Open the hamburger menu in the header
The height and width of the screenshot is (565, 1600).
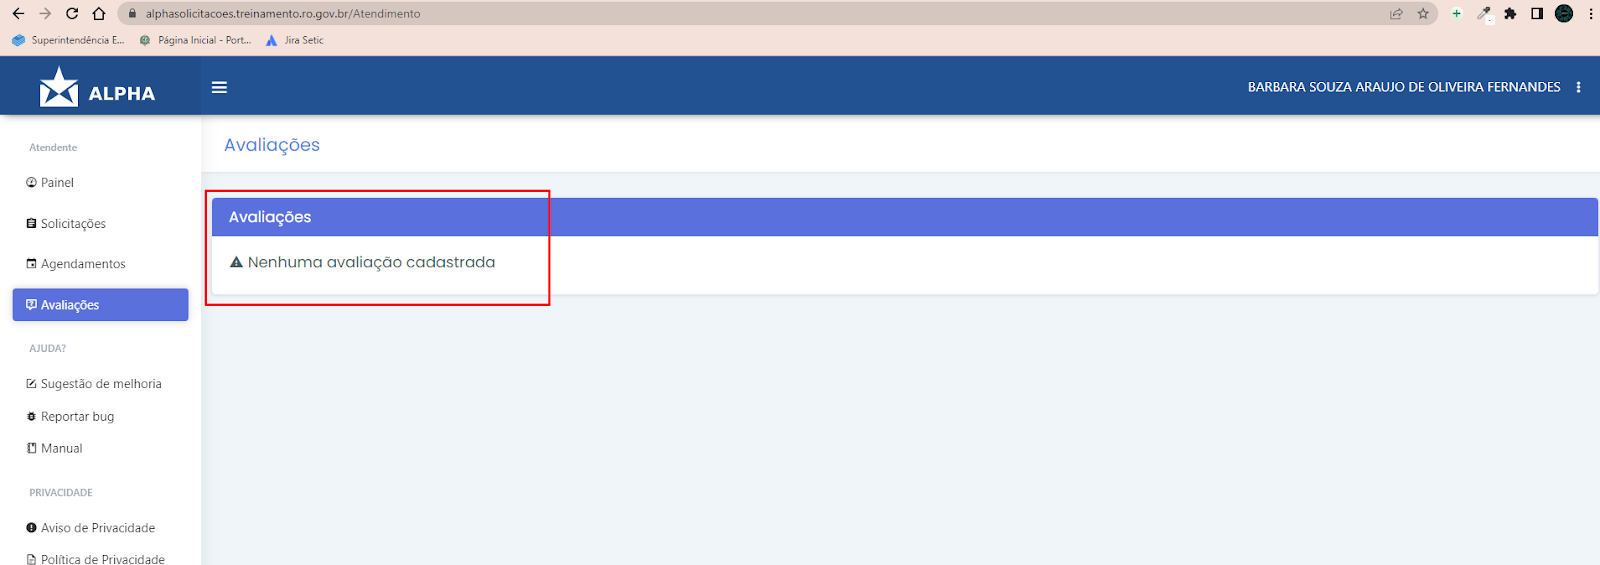point(219,88)
